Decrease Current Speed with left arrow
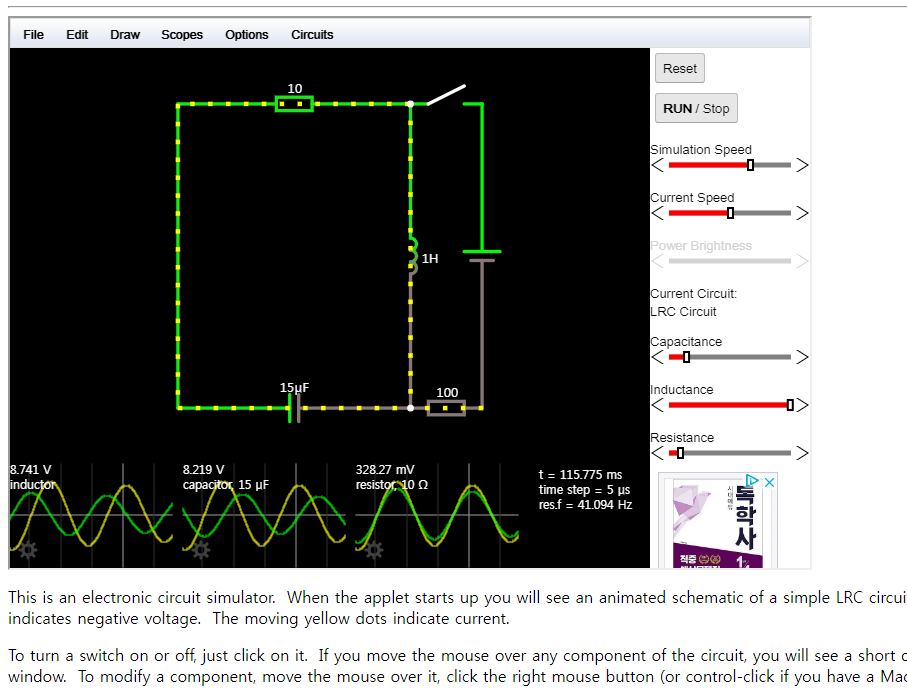 [658, 213]
